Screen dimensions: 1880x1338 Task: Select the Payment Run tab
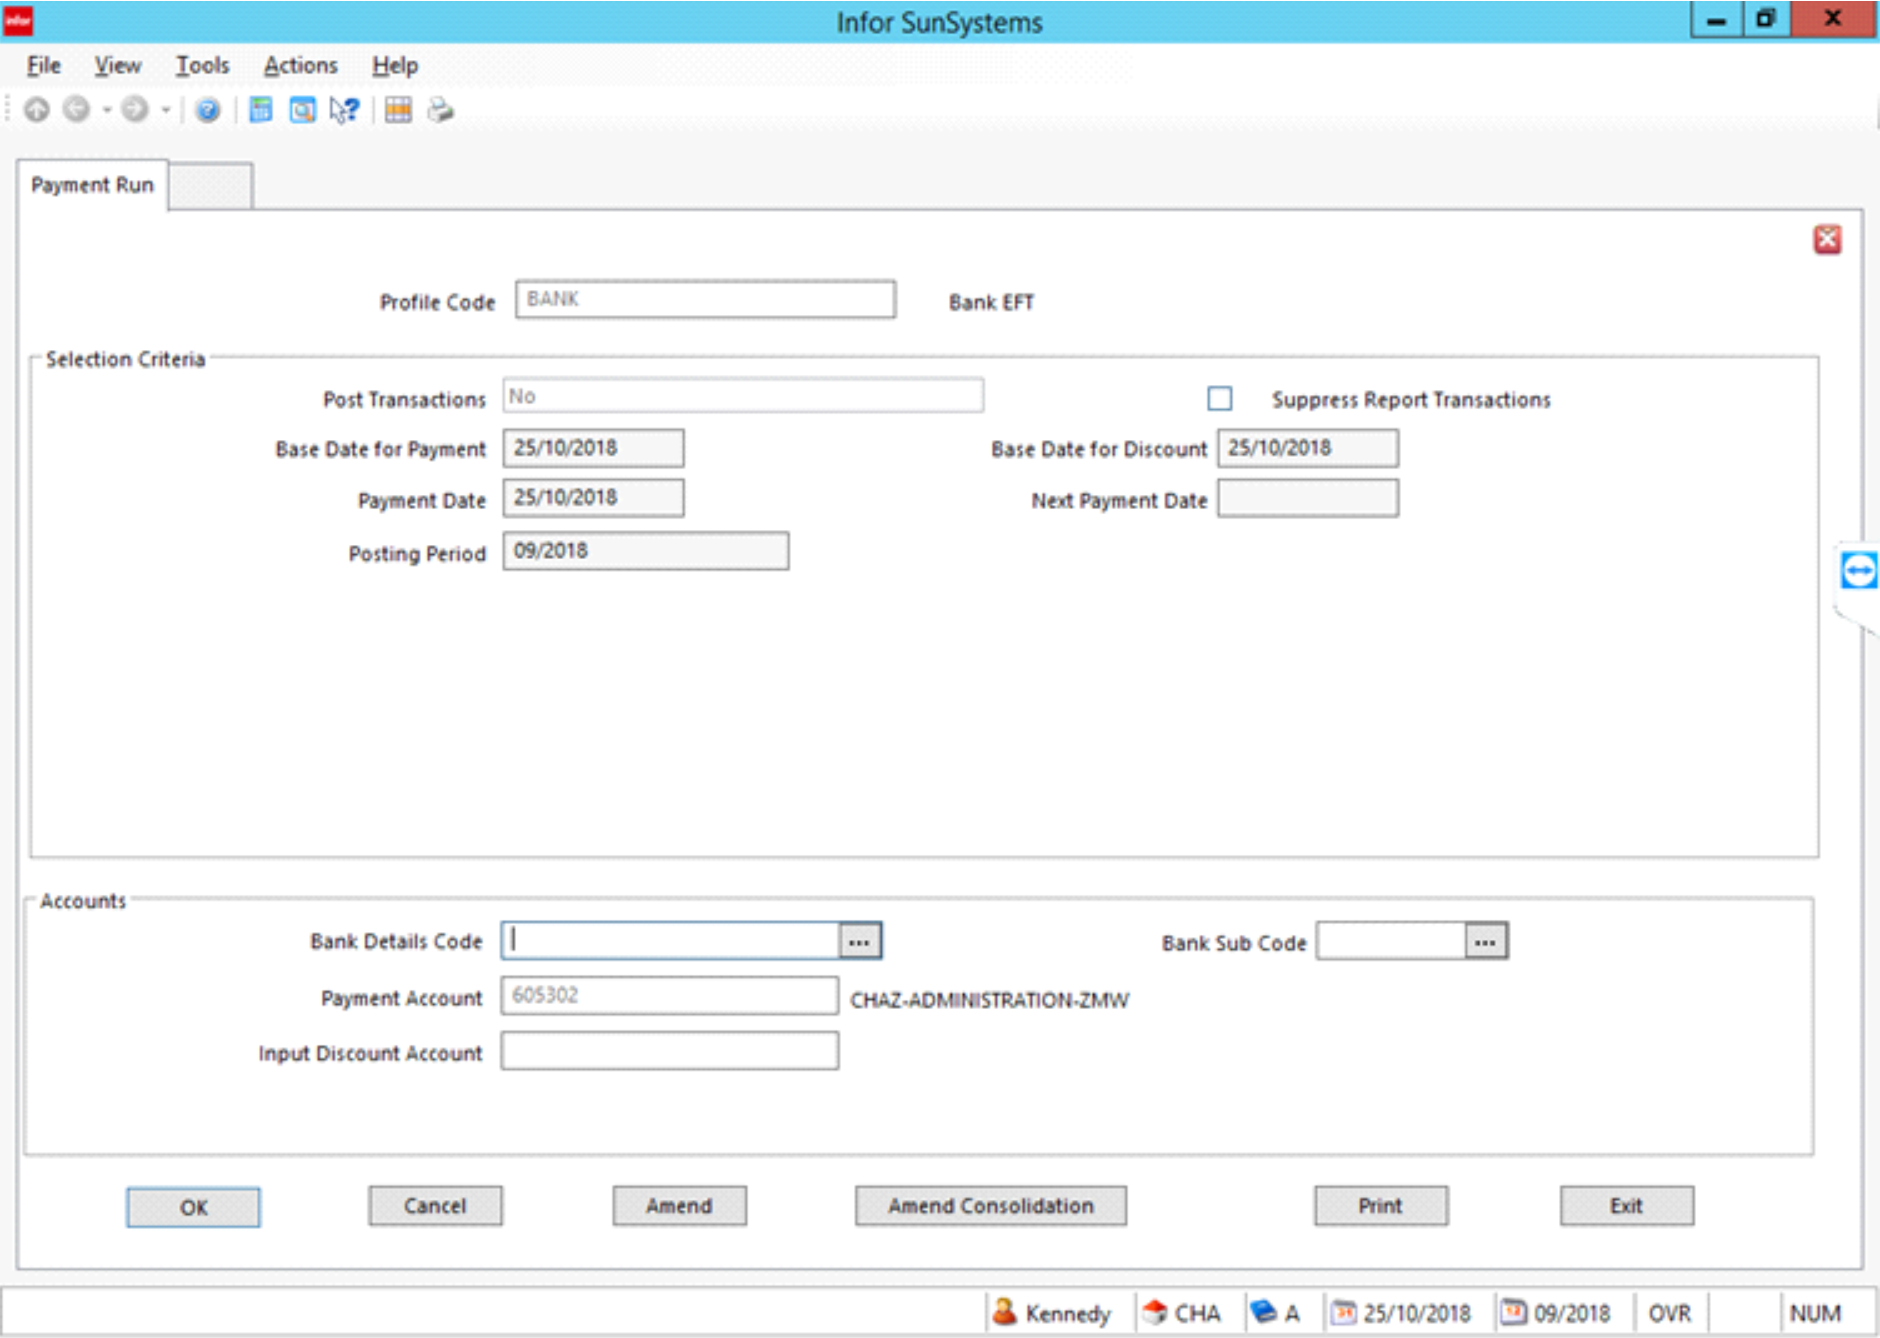pos(92,185)
